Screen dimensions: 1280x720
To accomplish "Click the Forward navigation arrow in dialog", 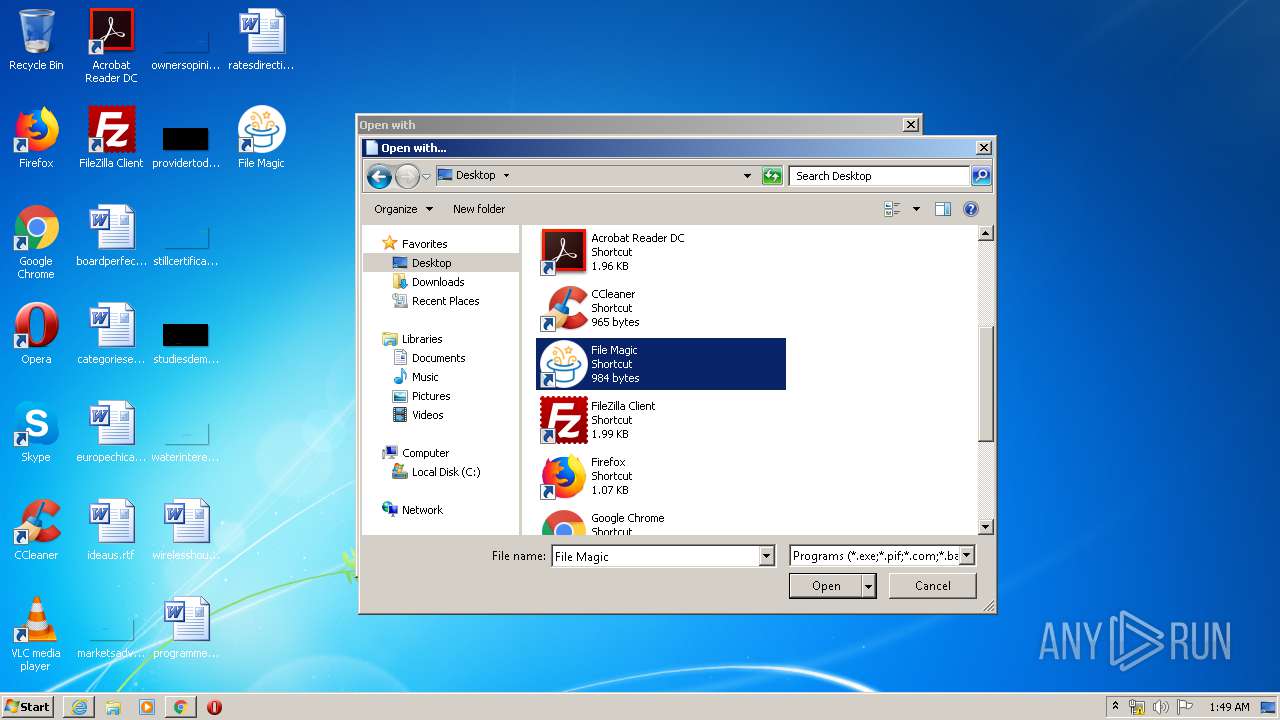I will [407, 177].
